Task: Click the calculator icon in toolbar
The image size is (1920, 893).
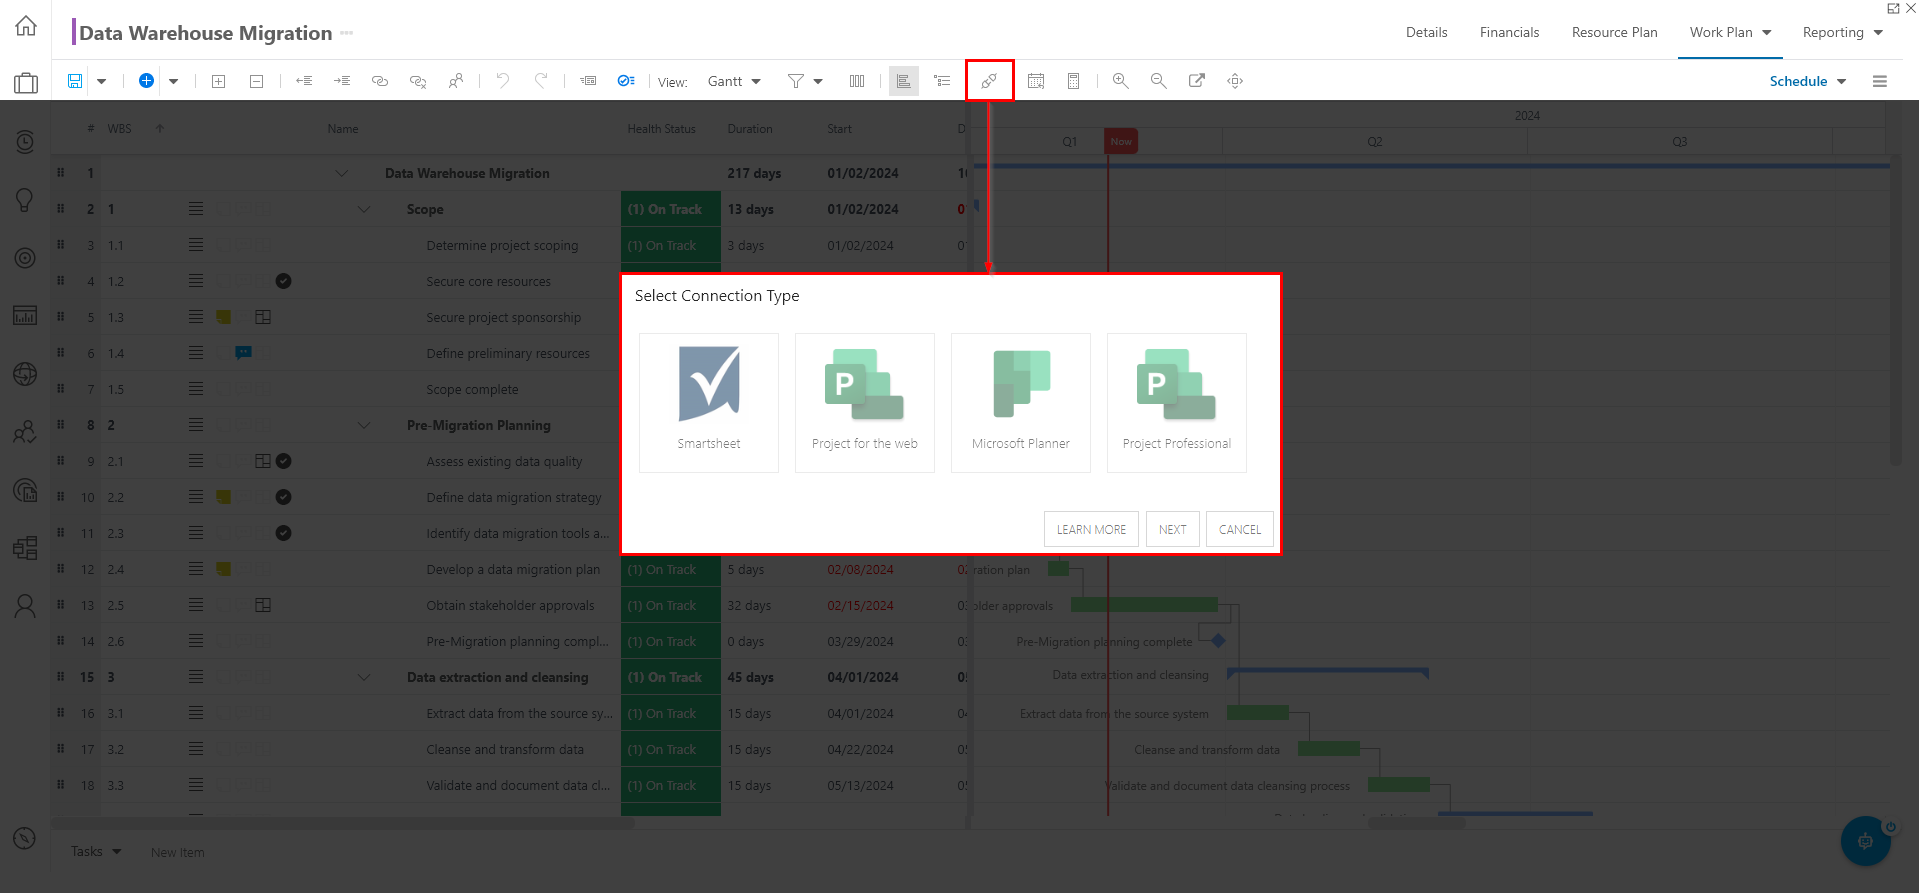Action: 1073,81
